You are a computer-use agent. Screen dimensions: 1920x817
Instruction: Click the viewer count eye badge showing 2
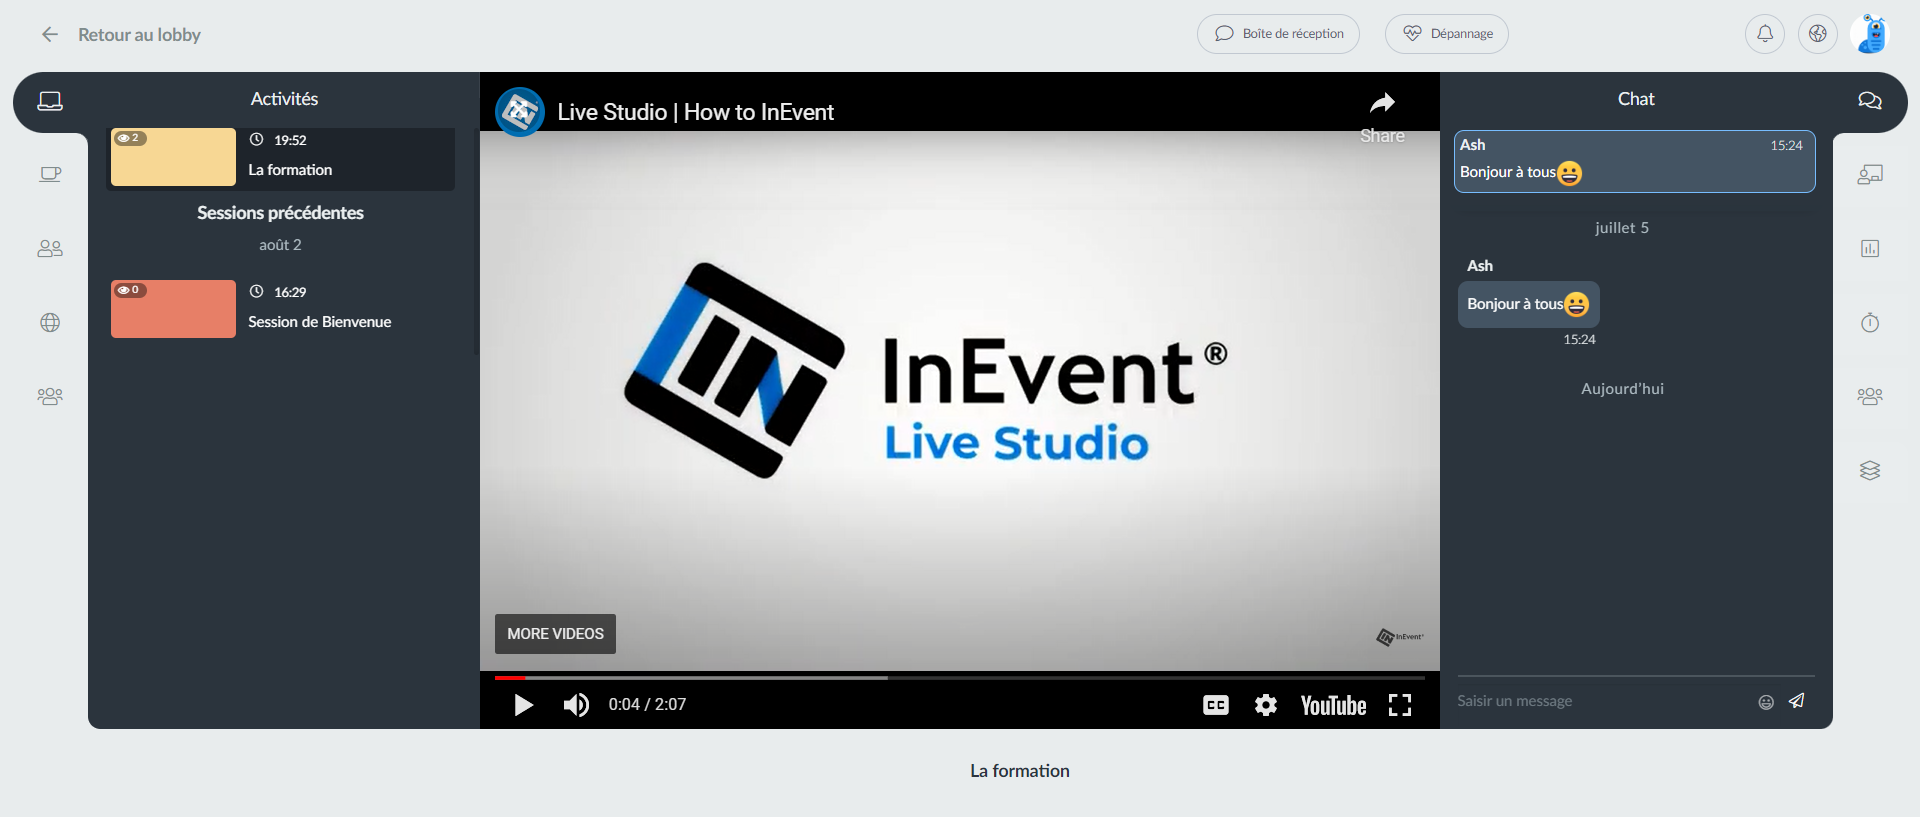click(x=130, y=138)
